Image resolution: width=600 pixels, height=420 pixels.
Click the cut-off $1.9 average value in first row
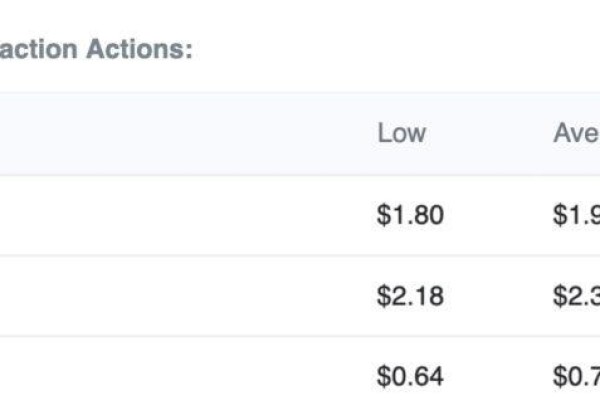click(575, 215)
